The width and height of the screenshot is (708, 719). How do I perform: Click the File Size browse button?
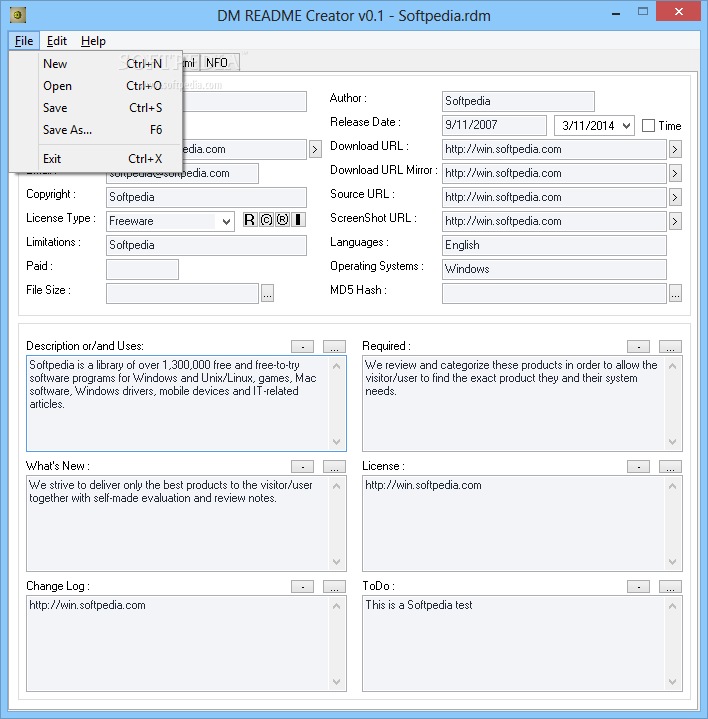[267, 293]
